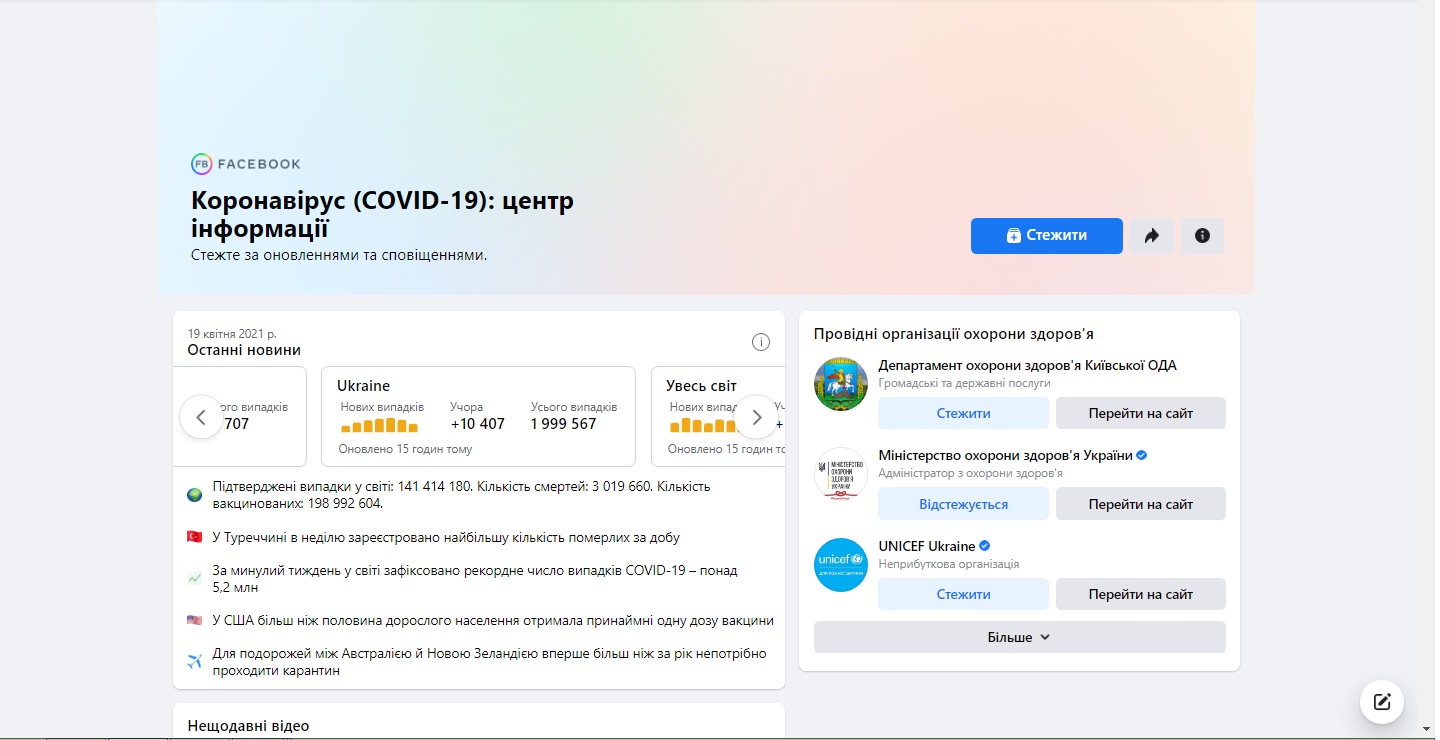
Task: Open the Turkey daily deaths news item
Action: 446,538
